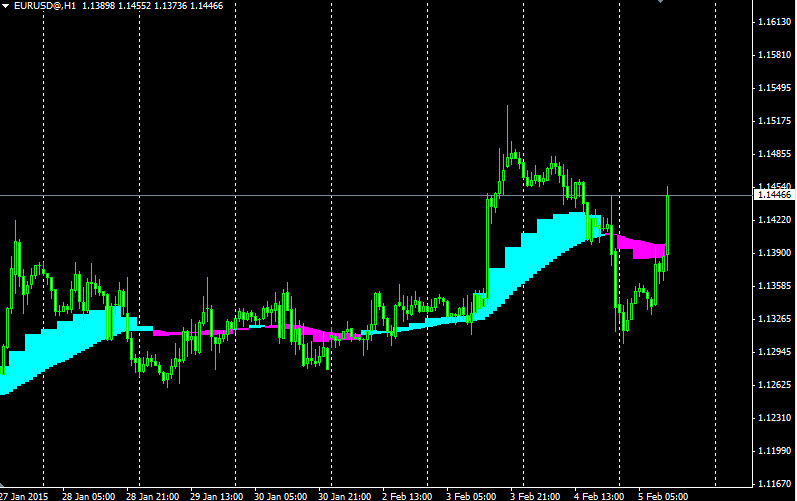797x501 pixels.
Task: Click price scale value 1.12310
Action: pyautogui.click(x=775, y=418)
